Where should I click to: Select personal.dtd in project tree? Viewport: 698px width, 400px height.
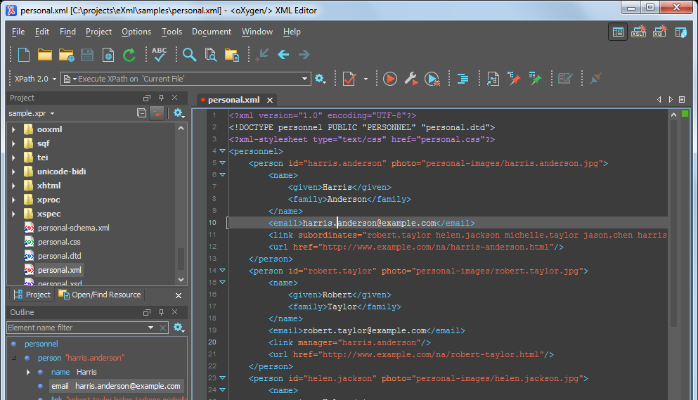coord(59,256)
